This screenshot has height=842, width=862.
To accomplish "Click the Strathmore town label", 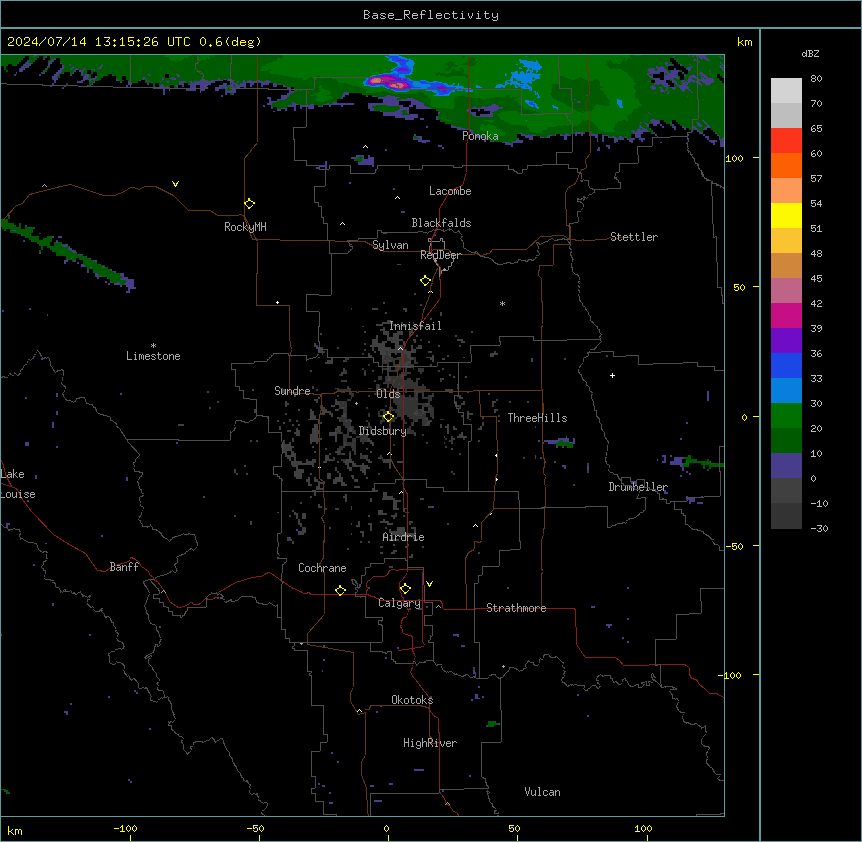I will (516, 608).
